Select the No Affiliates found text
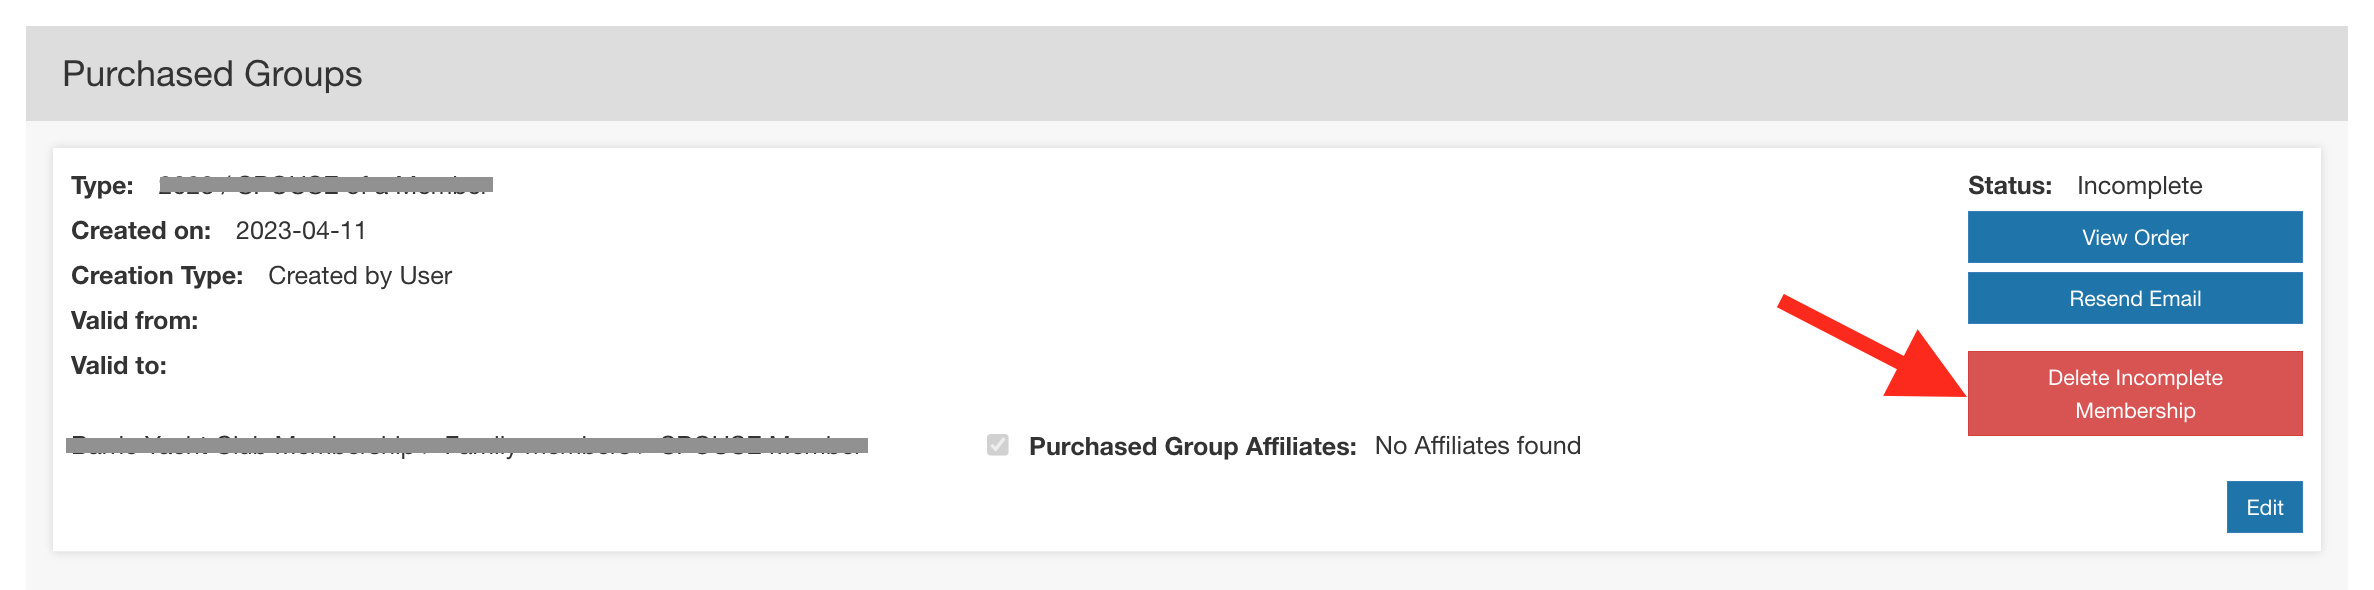2374x590 pixels. click(x=1477, y=445)
